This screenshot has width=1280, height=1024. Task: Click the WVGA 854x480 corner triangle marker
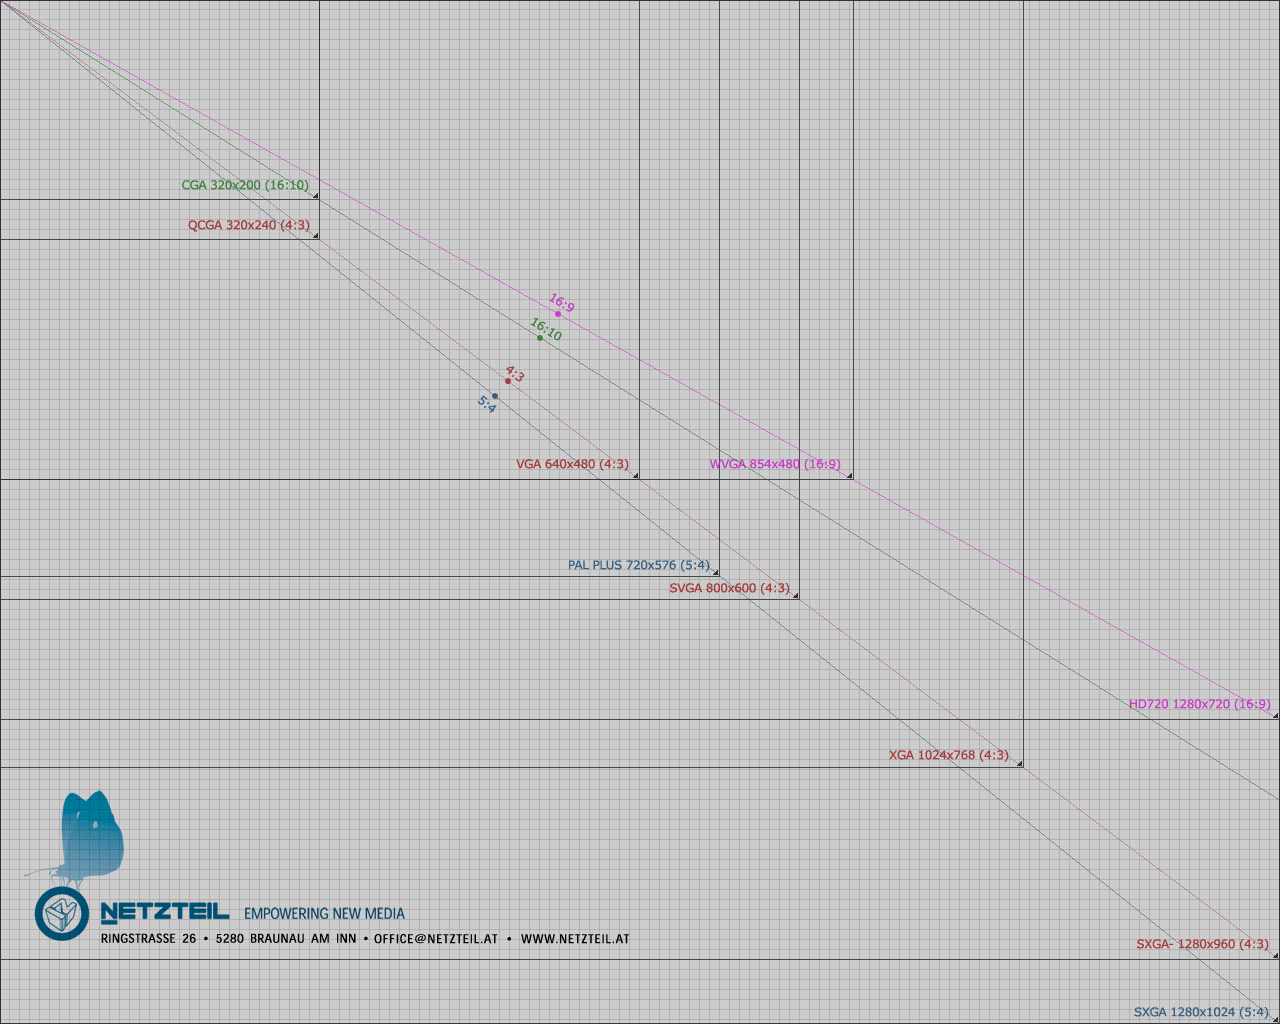850,476
